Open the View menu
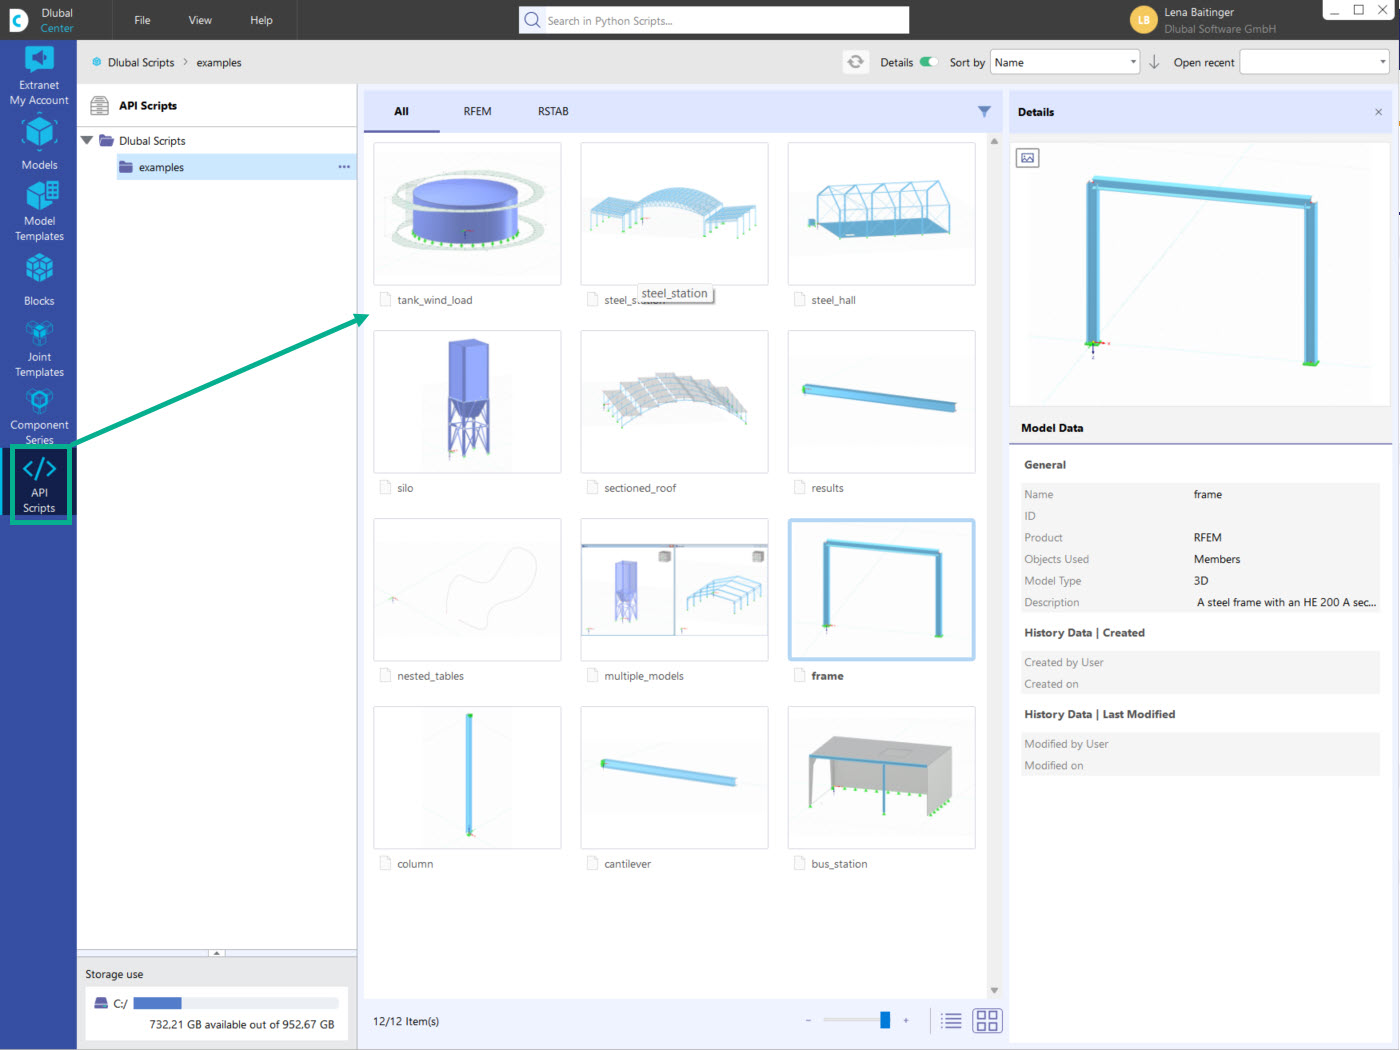 pos(199,20)
